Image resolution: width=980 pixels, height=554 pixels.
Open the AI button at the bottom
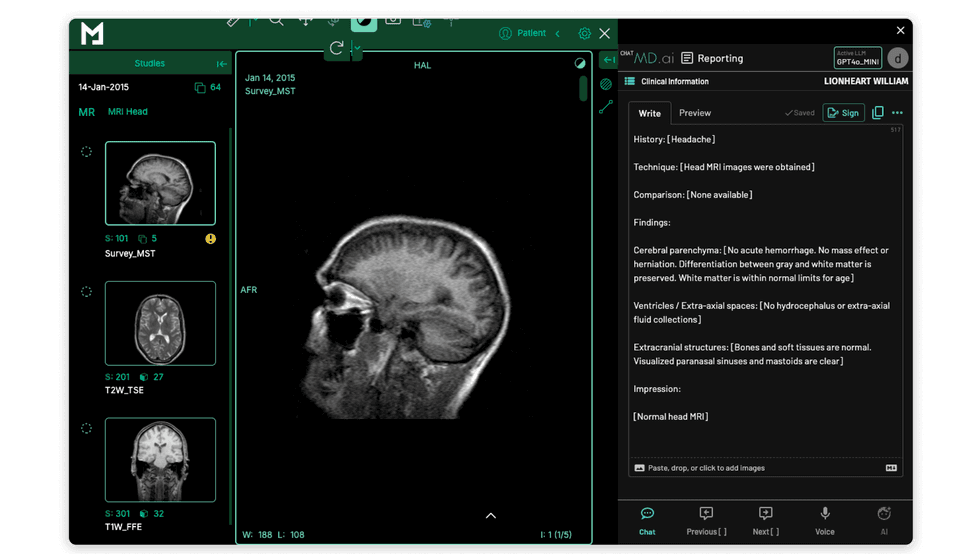coord(884,521)
